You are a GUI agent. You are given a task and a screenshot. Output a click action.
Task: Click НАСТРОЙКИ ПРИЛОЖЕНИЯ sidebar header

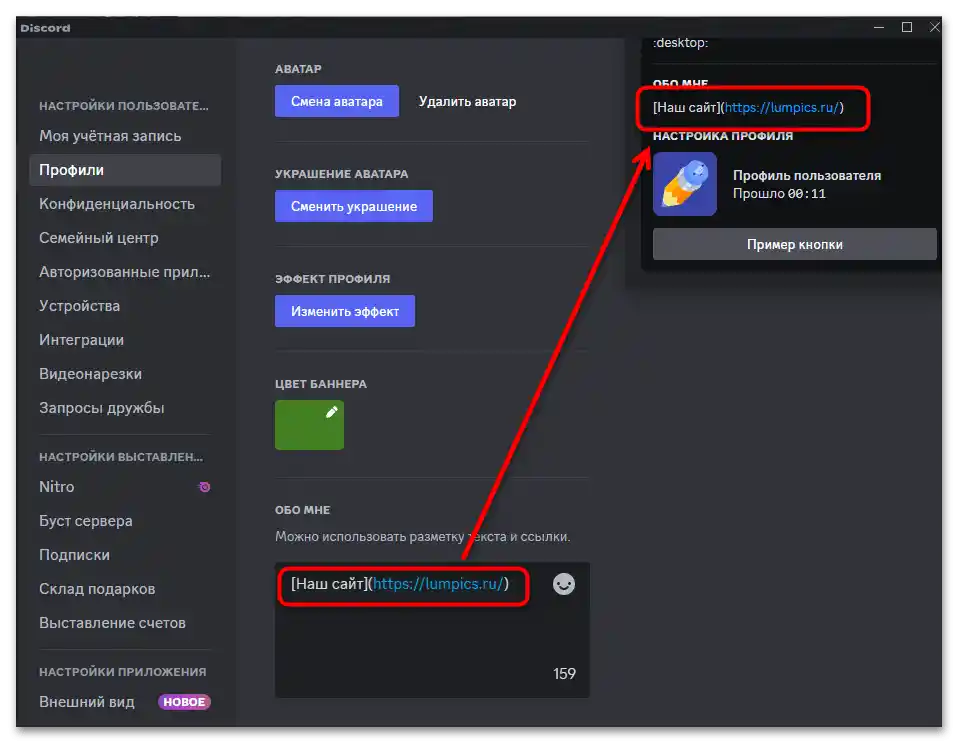coord(123,672)
